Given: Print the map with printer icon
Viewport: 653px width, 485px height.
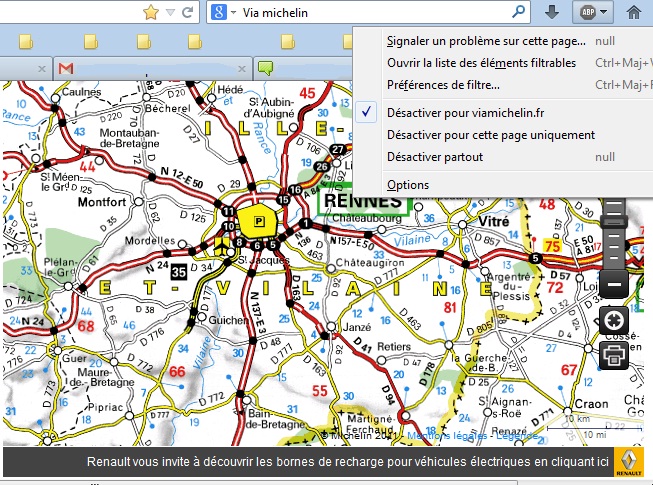Looking at the screenshot, I should point(614,355).
